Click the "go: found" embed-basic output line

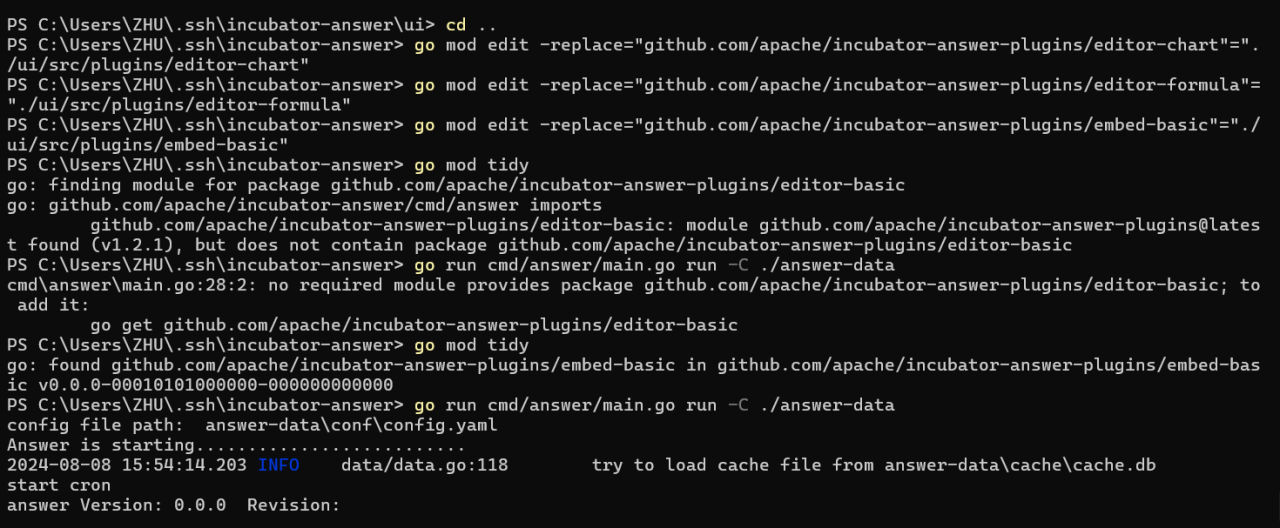(x=632, y=365)
